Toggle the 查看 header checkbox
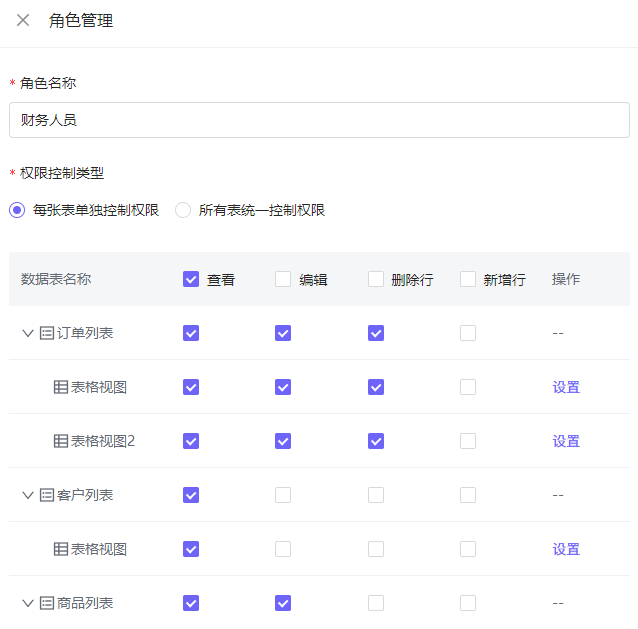638x629 pixels. [191, 279]
